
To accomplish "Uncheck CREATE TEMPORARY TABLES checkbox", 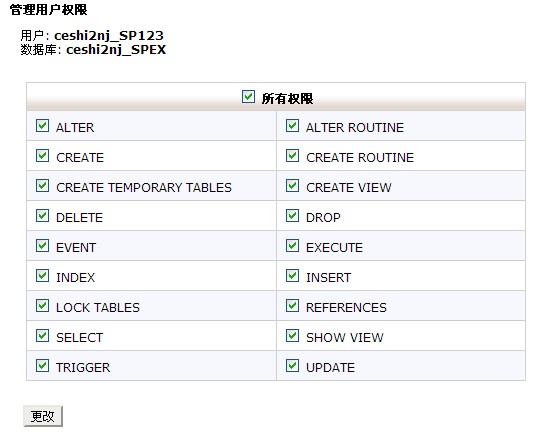I will click(x=43, y=186).
